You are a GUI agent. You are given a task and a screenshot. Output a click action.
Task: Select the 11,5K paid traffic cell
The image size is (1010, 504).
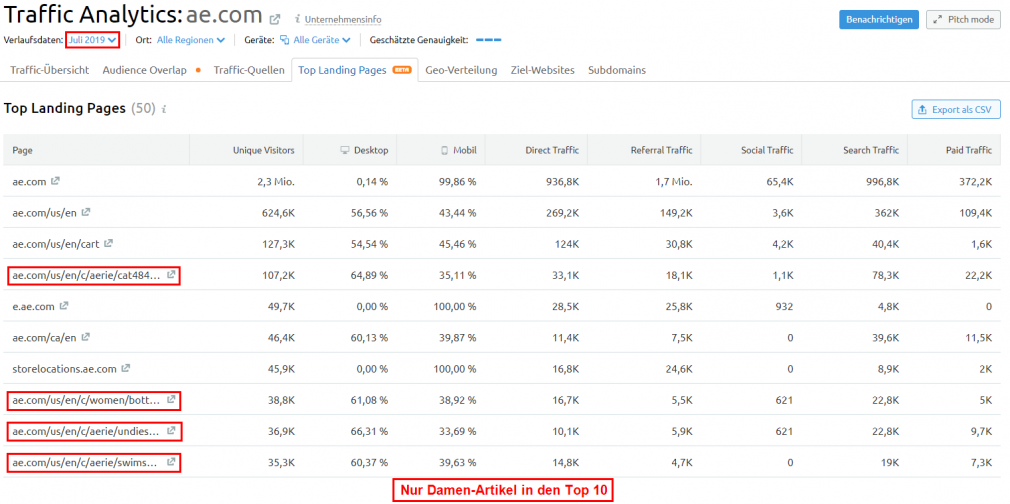(x=978, y=338)
